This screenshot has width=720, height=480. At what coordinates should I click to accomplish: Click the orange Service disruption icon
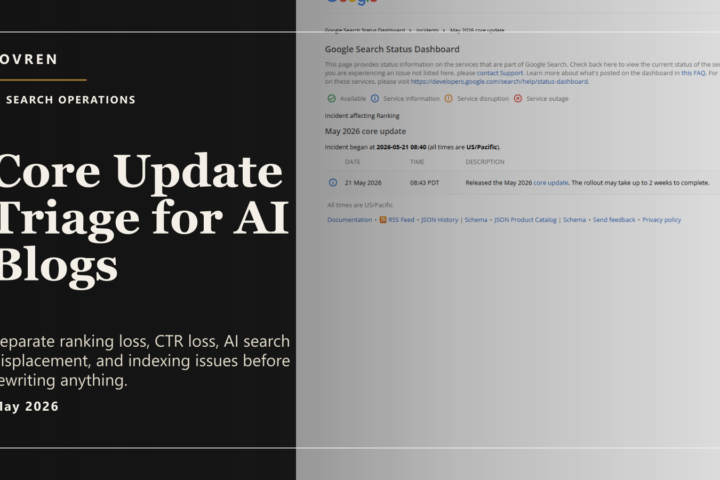(x=449, y=99)
